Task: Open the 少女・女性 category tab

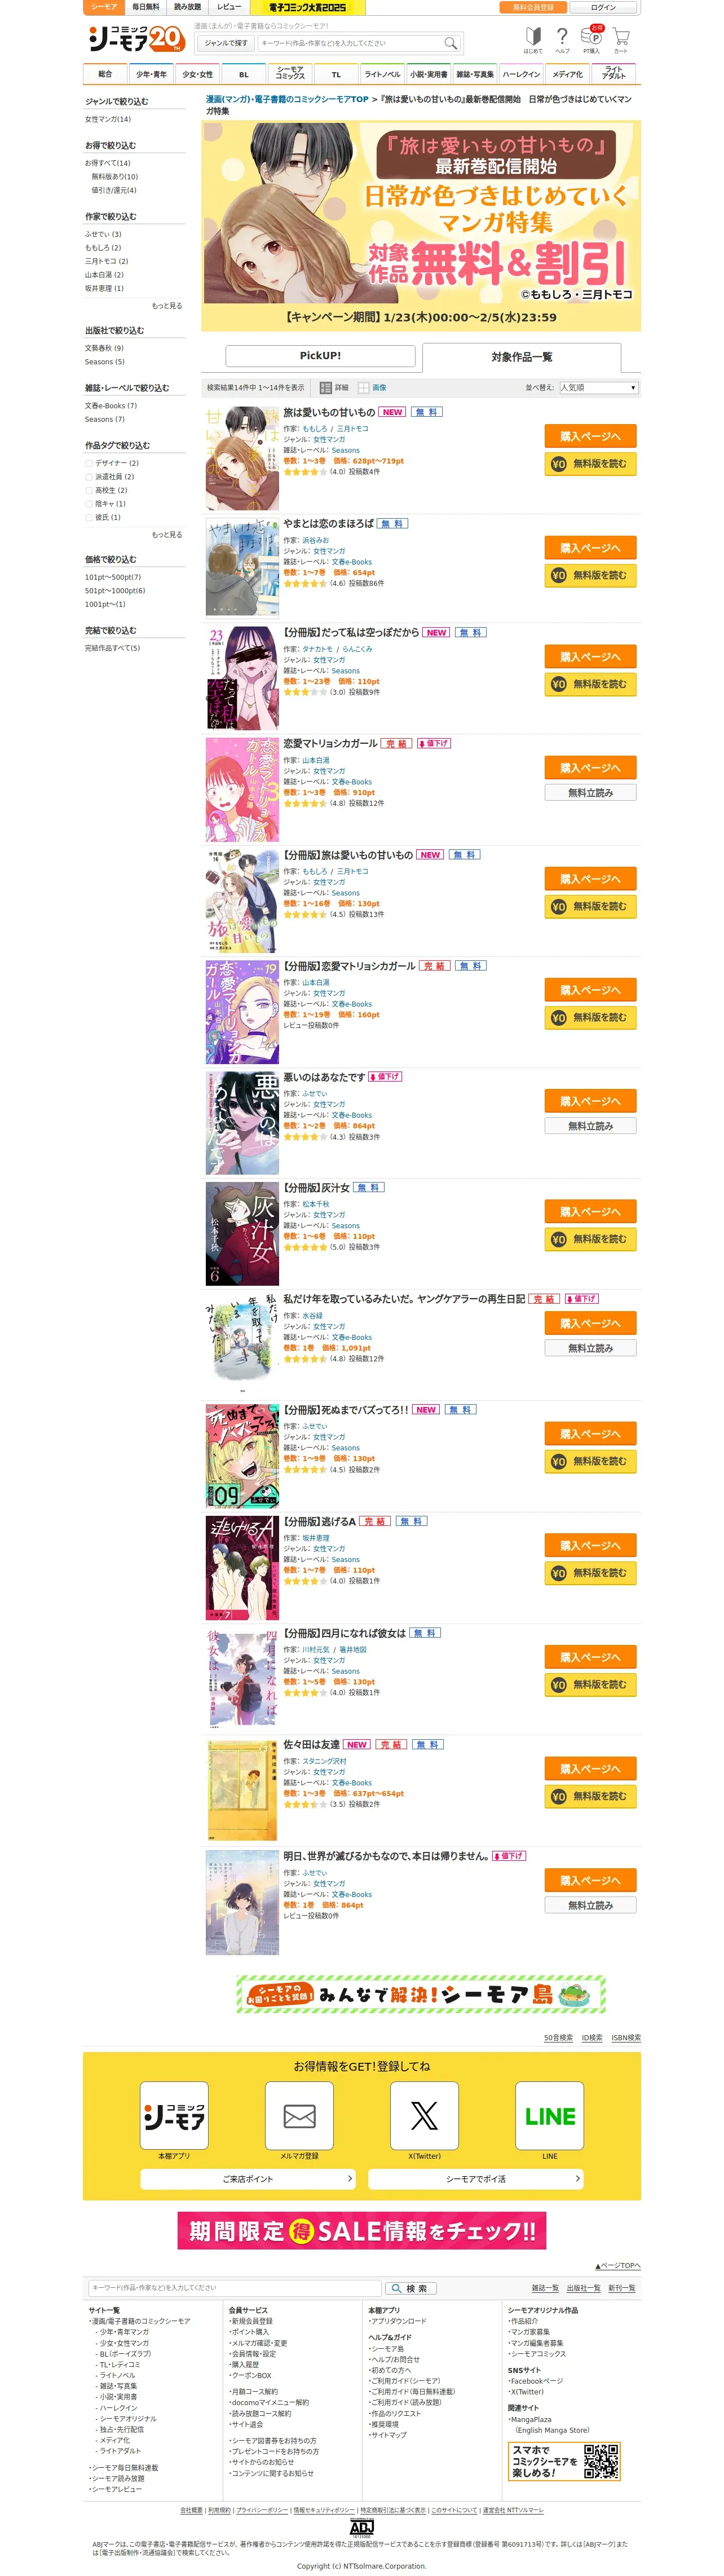Action: 197,74
